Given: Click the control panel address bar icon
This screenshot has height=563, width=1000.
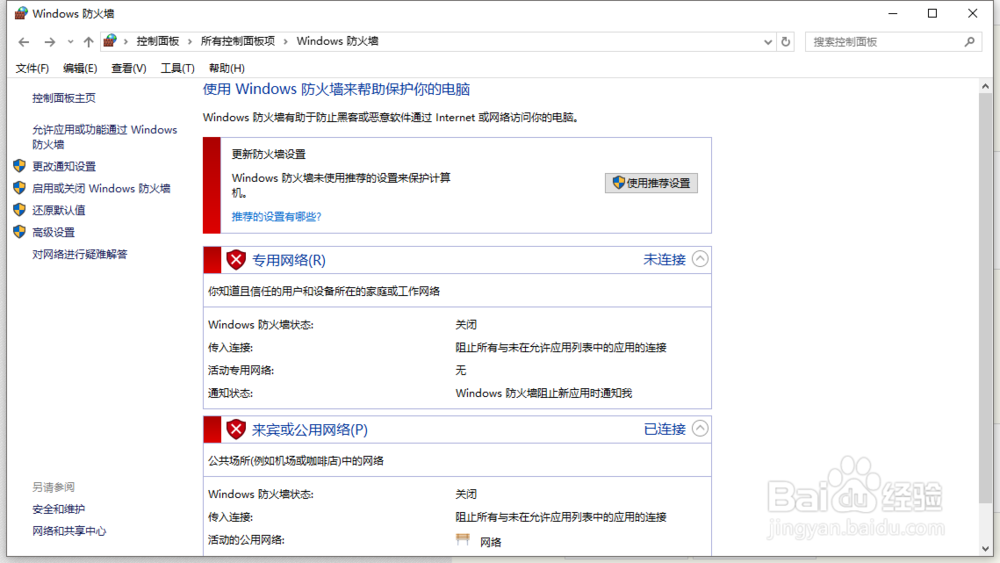Looking at the screenshot, I should pyautogui.click(x=110, y=41).
